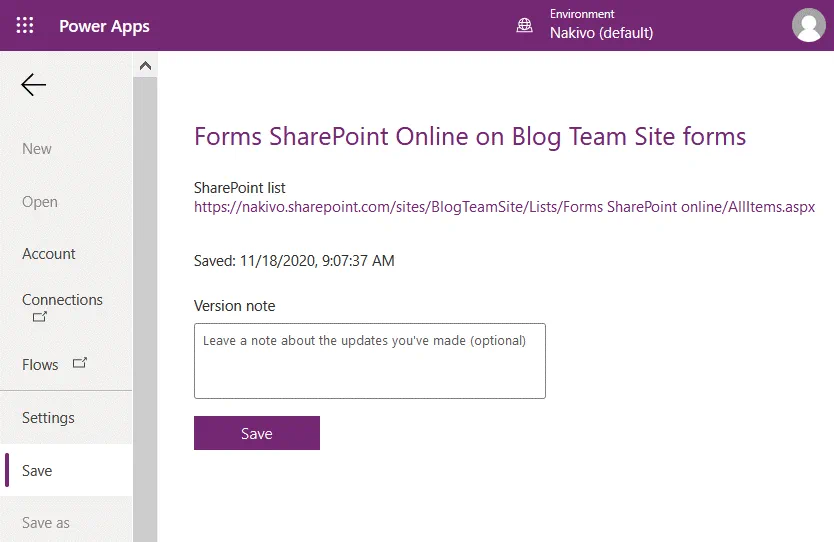
Task: Select New in the left menu
Action: click(x=37, y=149)
